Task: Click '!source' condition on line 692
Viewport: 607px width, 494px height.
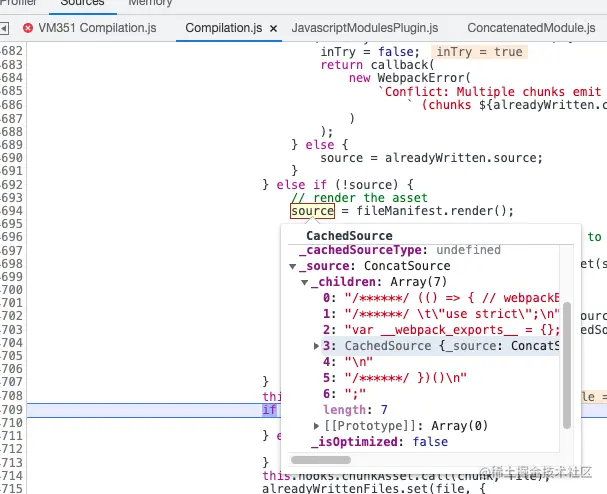Action: (369, 185)
